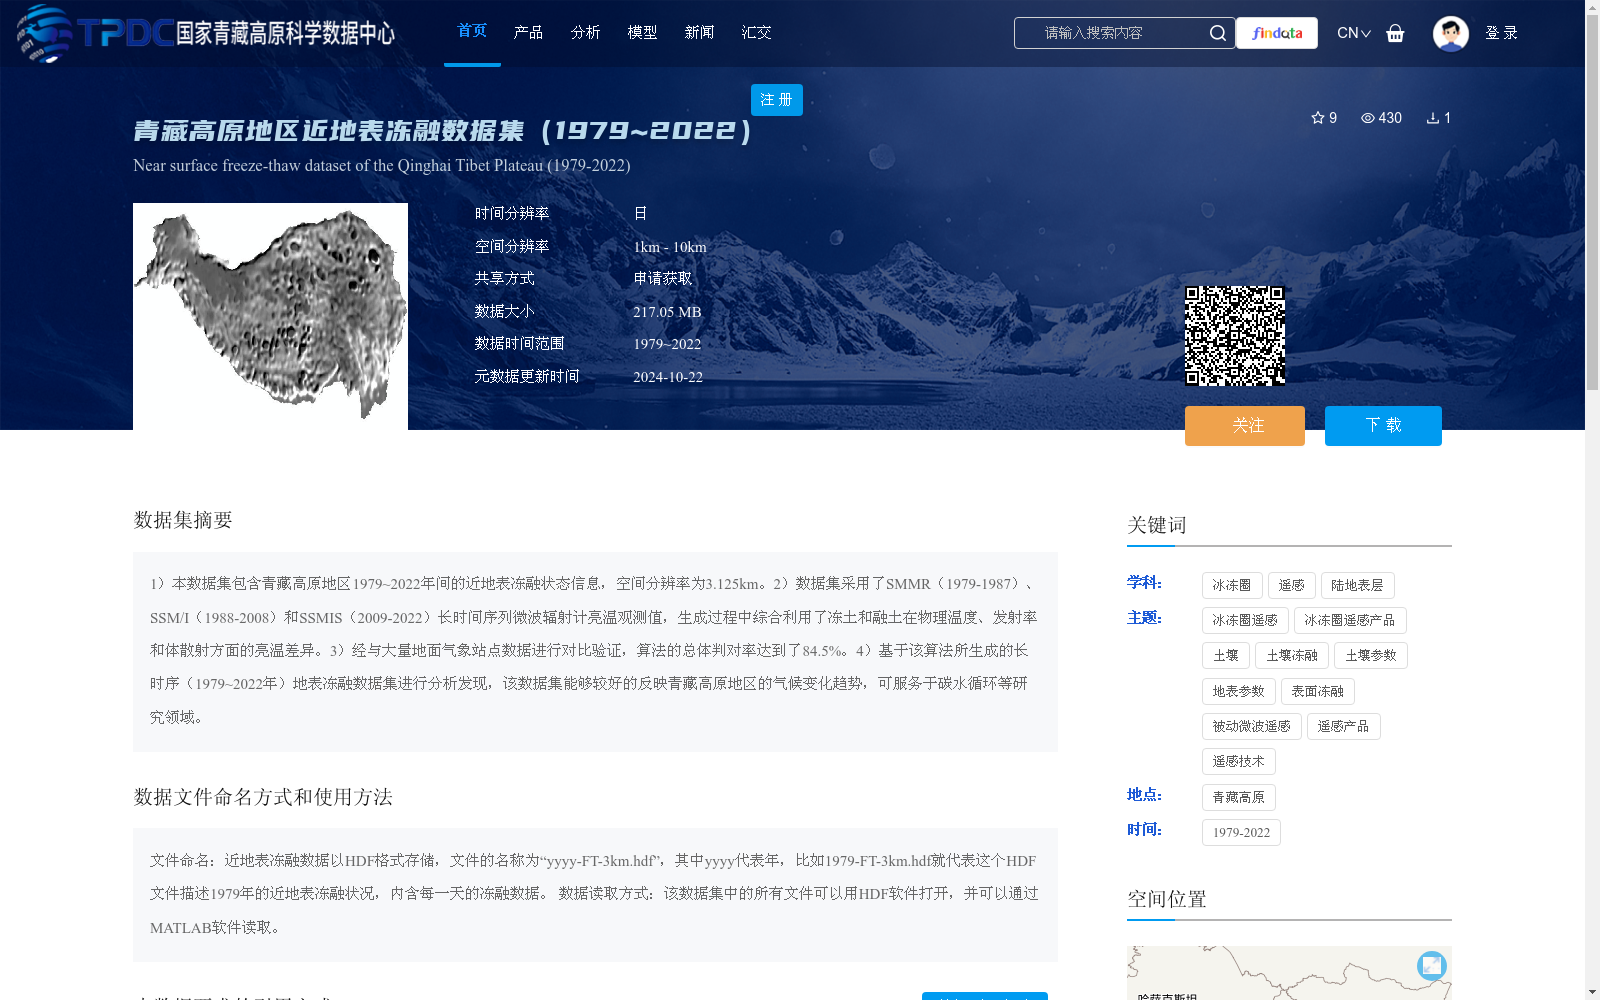
Task: Click the 土壤冻融 keyword tag
Action: click(x=1292, y=655)
